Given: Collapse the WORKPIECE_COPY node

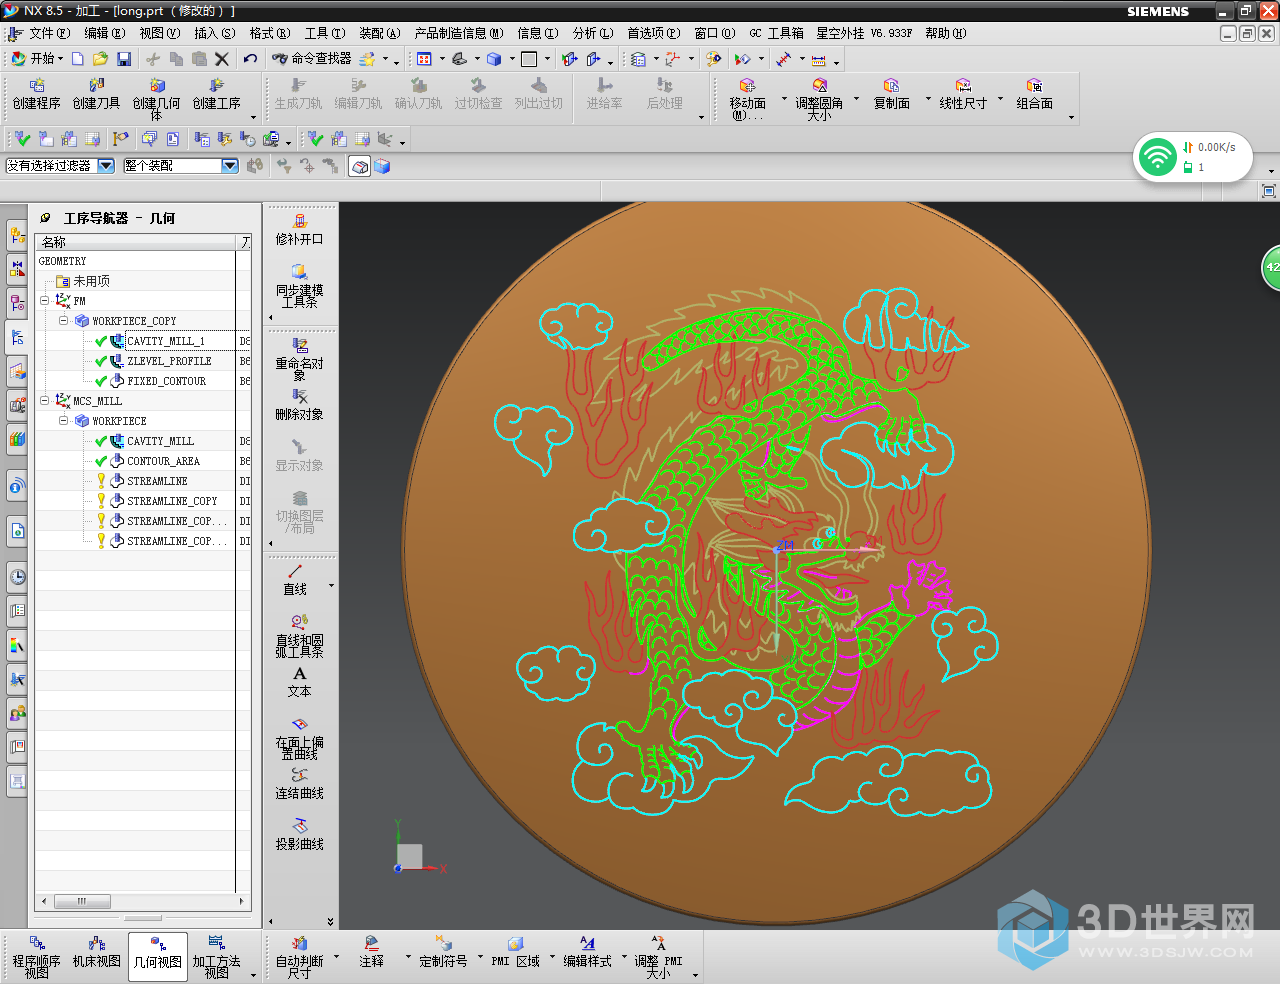Looking at the screenshot, I should point(63,320).
